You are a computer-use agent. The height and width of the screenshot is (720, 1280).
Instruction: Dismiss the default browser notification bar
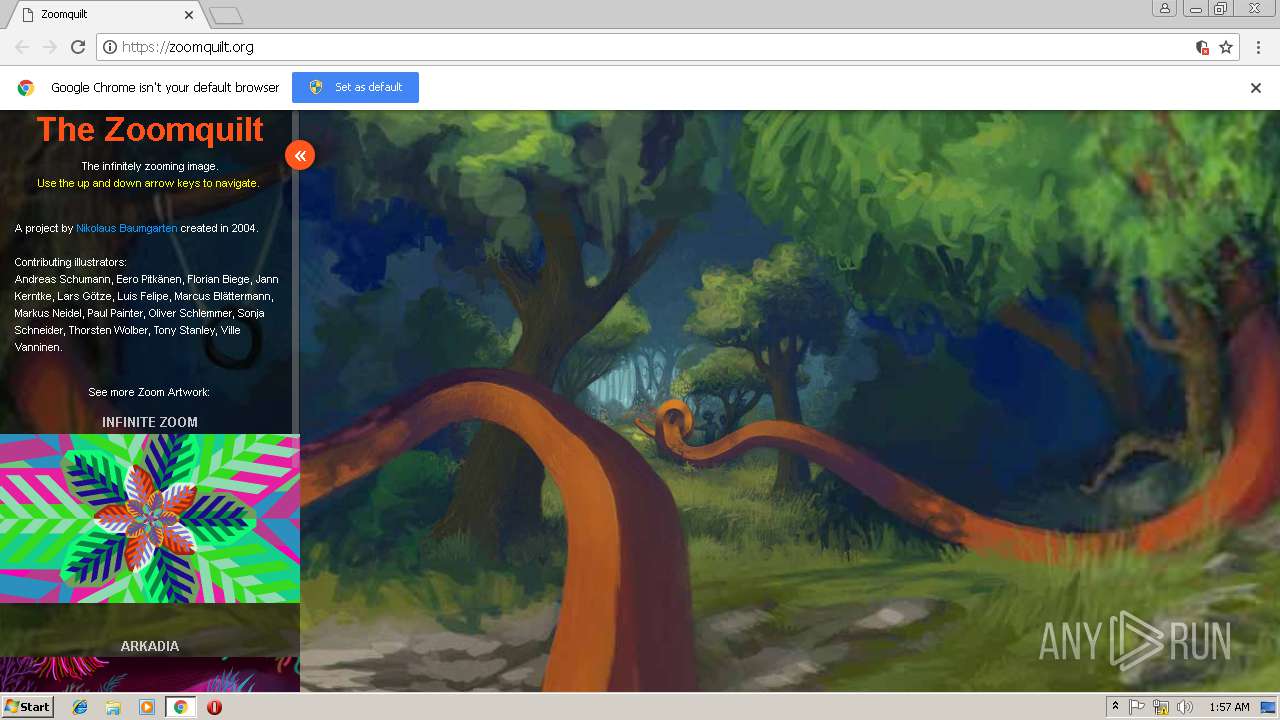click(x=1256, y=88)
